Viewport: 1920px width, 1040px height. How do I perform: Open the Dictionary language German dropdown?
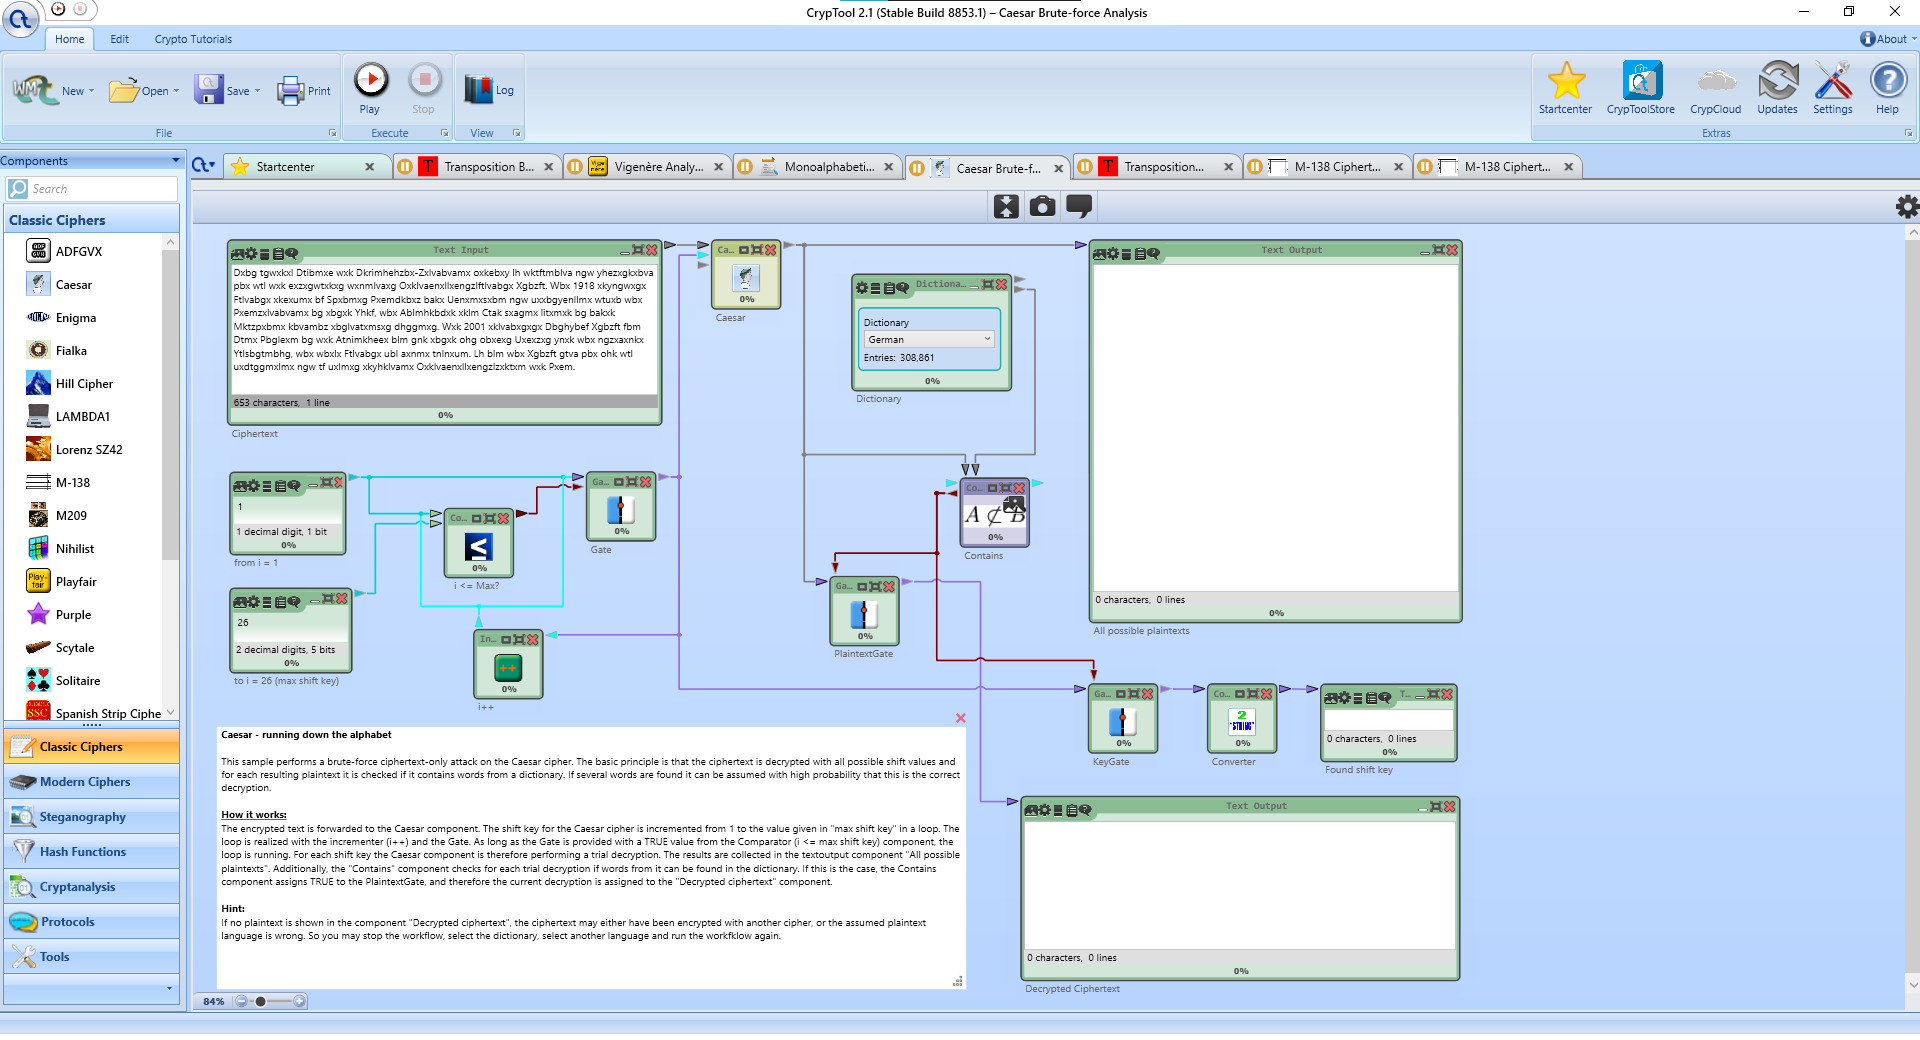pos(929,339)
